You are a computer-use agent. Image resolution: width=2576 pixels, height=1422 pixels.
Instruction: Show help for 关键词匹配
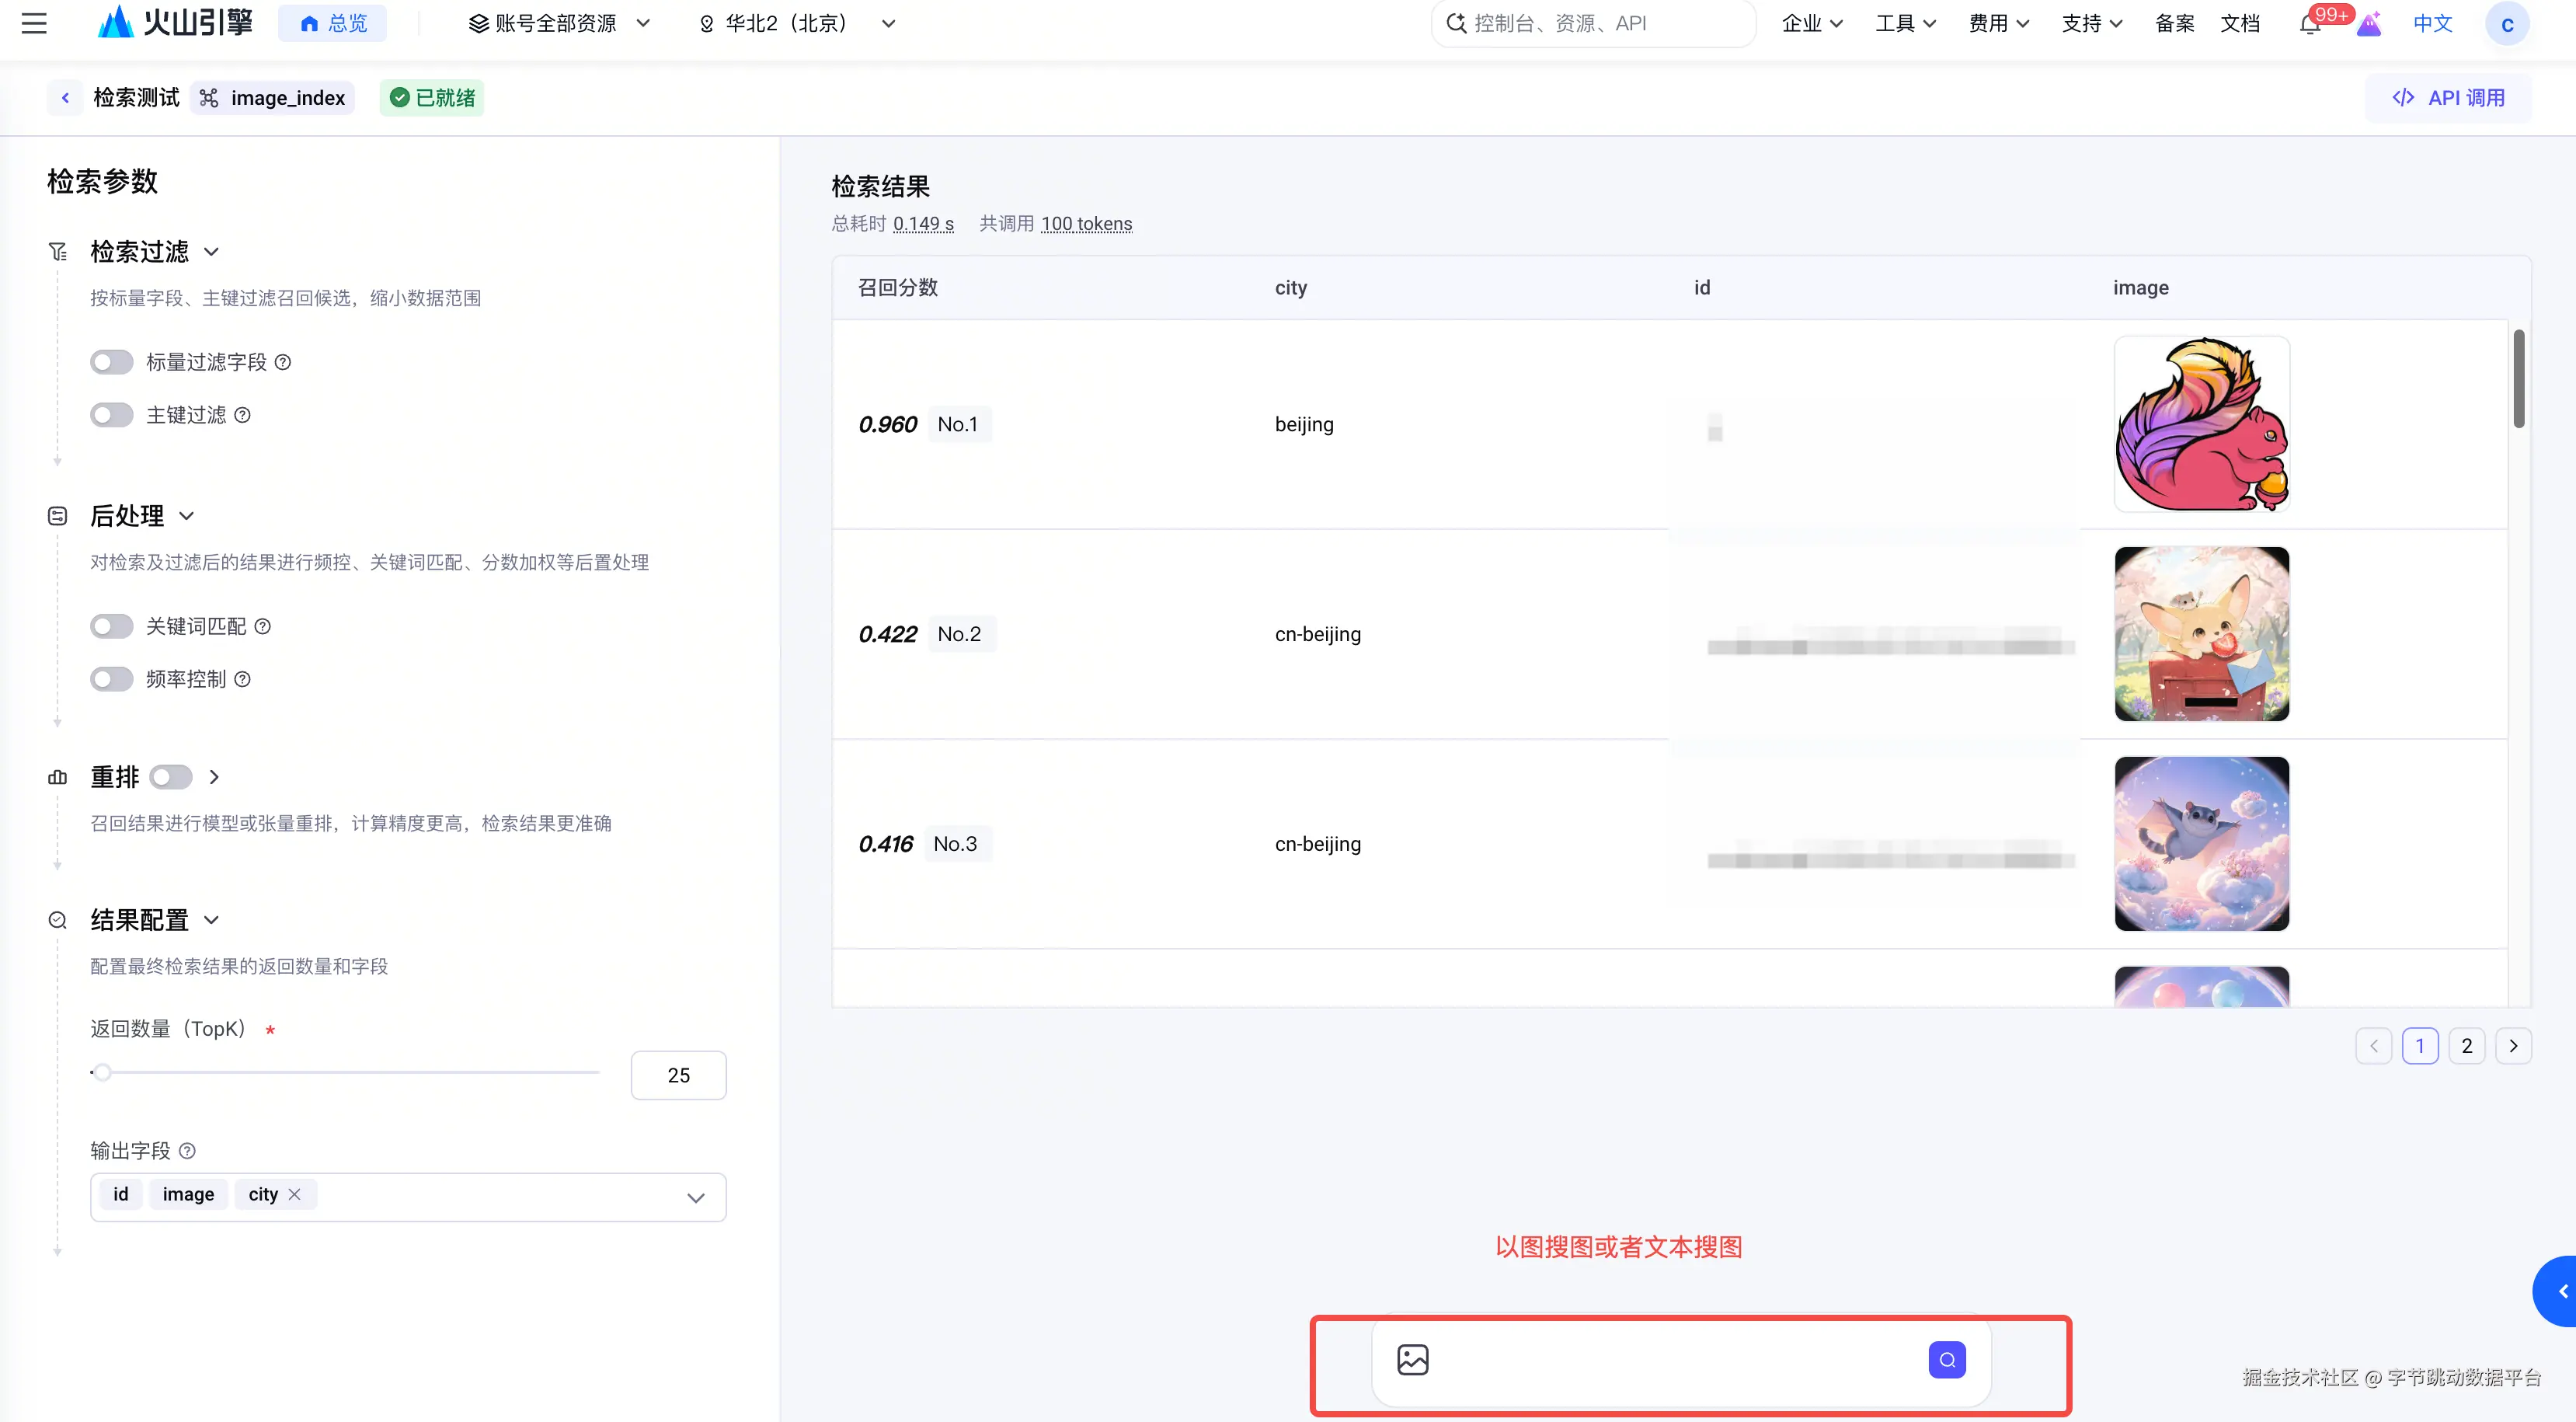pos(262,626)
